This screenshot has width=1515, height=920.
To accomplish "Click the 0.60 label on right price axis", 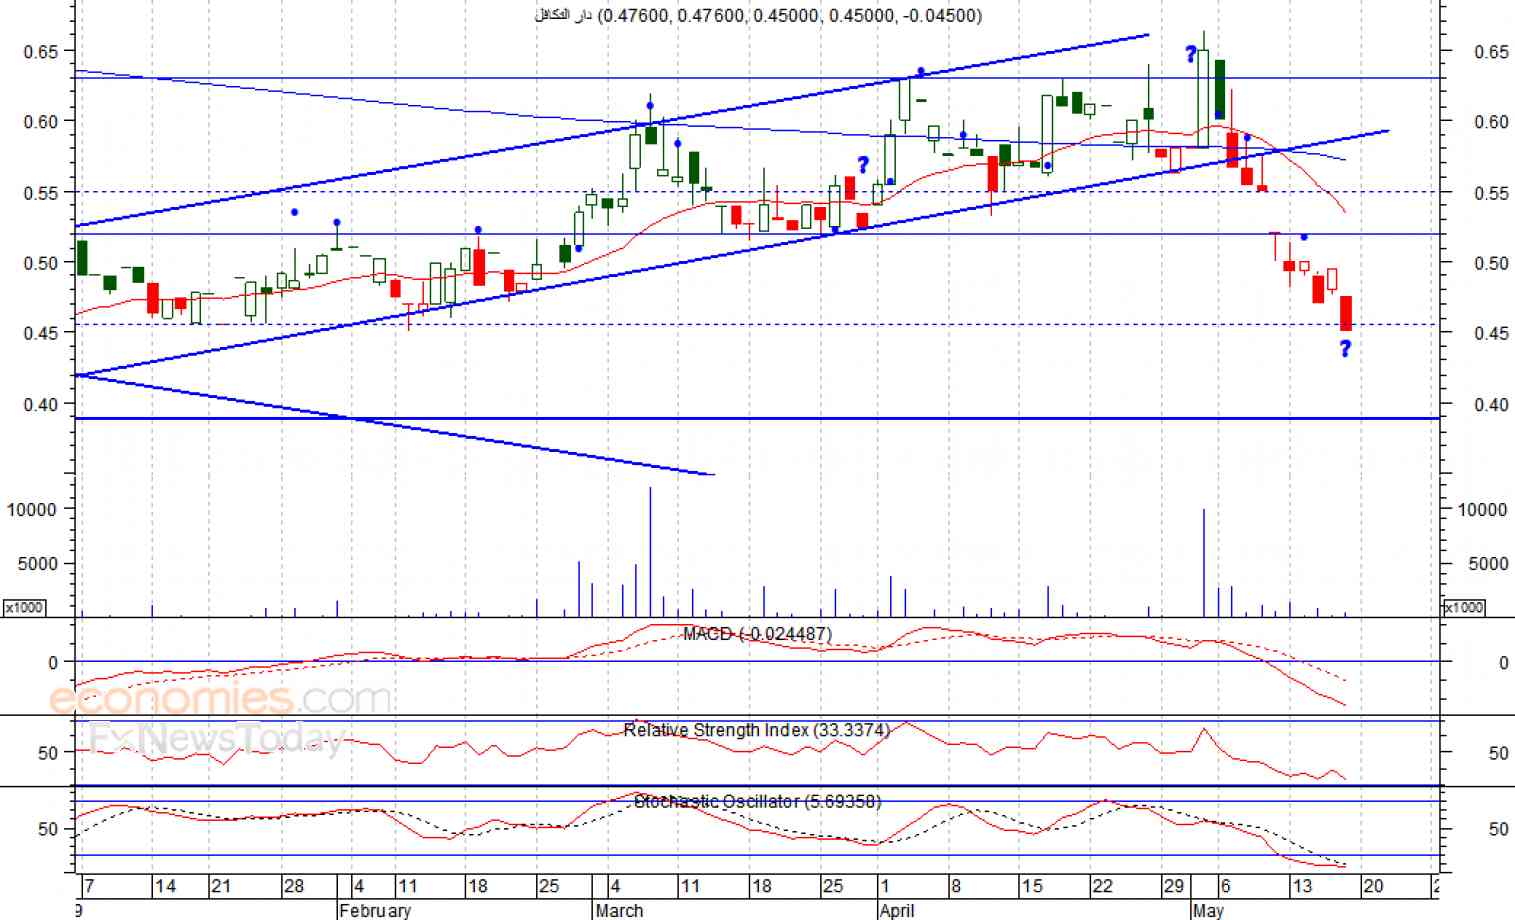I will (1491, 122).
